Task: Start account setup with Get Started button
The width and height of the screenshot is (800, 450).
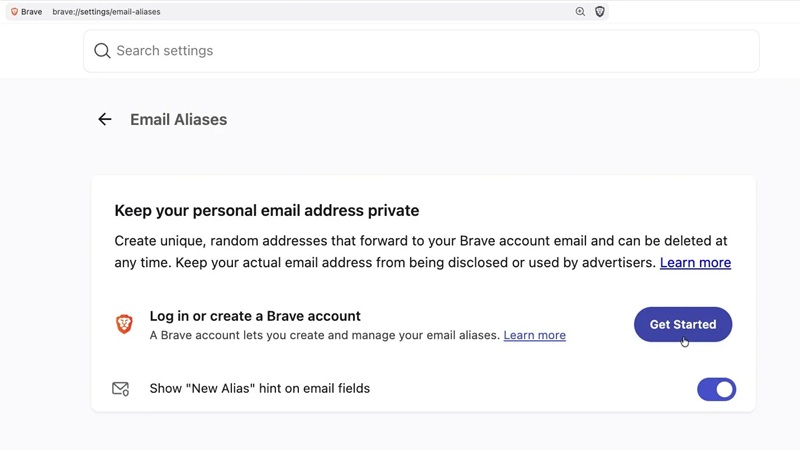Action: (x=683, y=324)
